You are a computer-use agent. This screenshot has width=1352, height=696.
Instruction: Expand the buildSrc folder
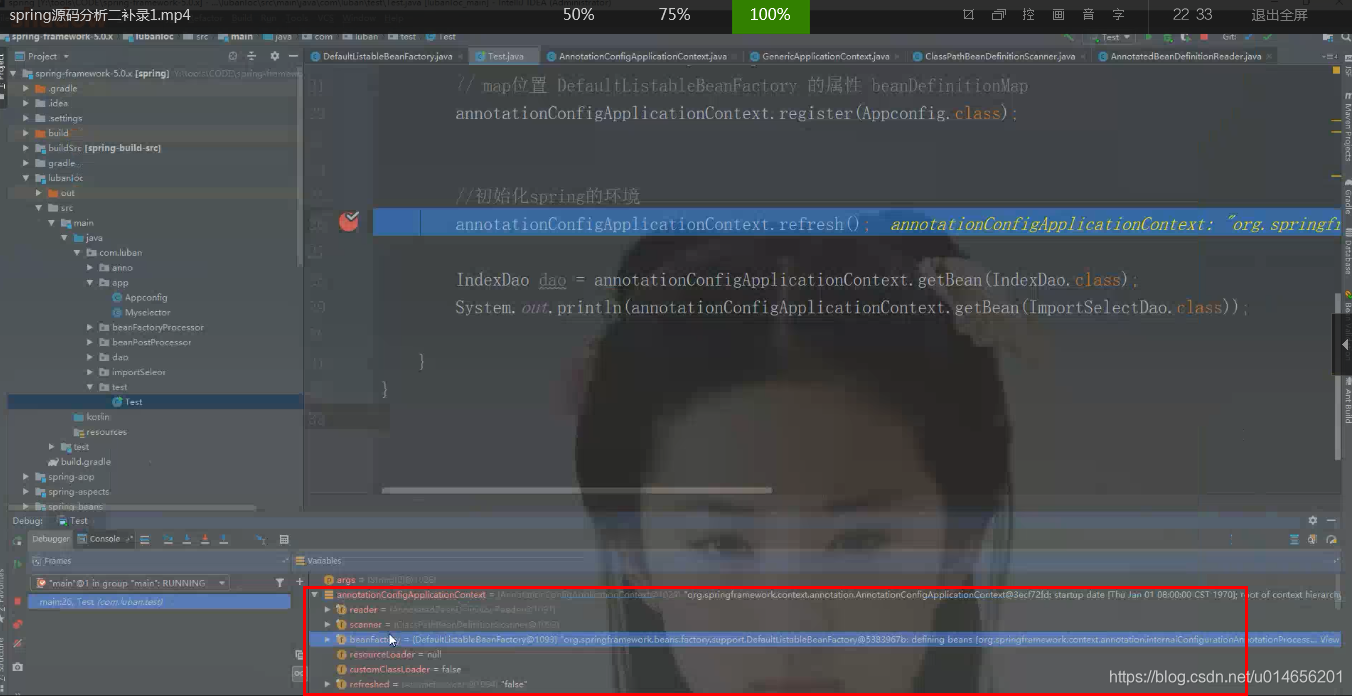tap(27, 148)
